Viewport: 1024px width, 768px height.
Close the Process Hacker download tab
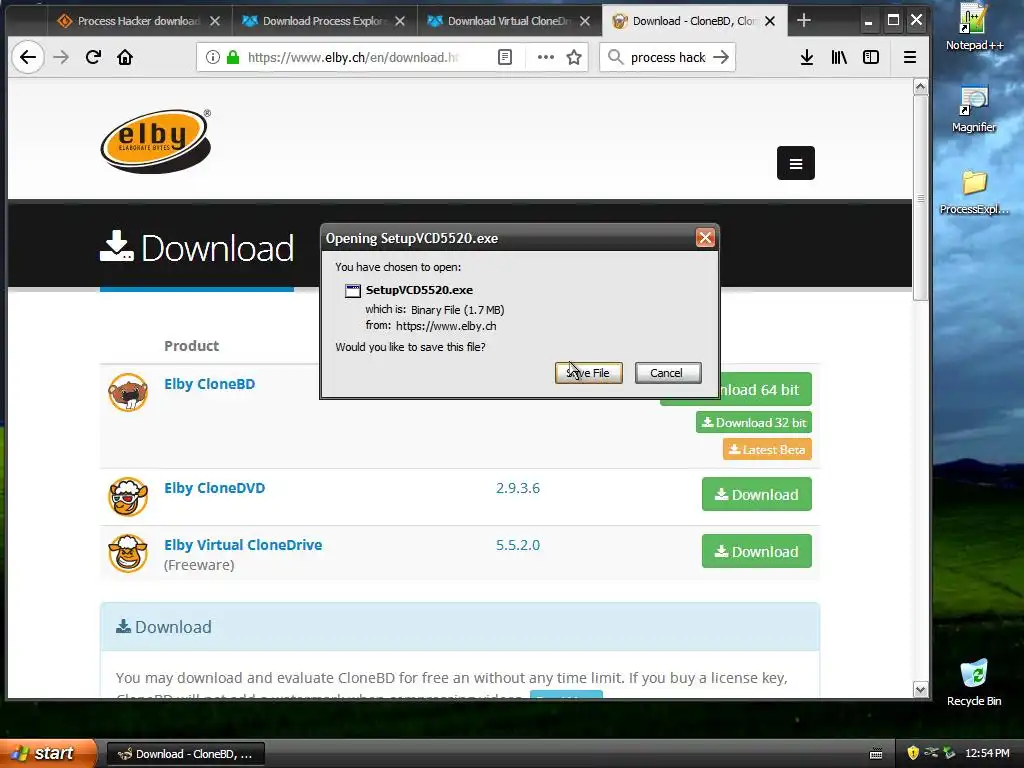point(215,21)
